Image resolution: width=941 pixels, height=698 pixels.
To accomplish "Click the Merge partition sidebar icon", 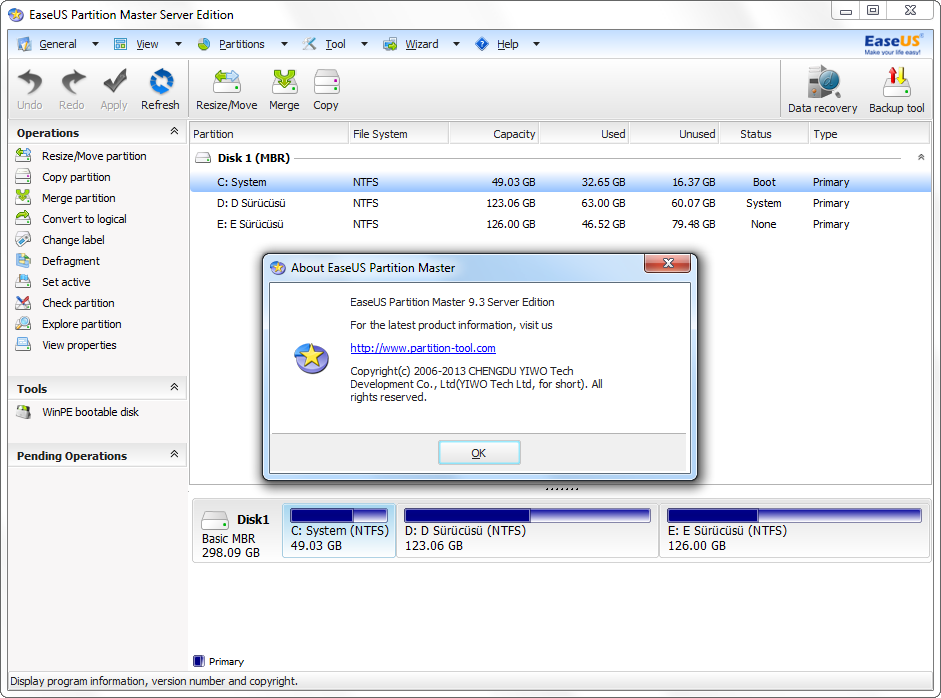I will [23, 197].
